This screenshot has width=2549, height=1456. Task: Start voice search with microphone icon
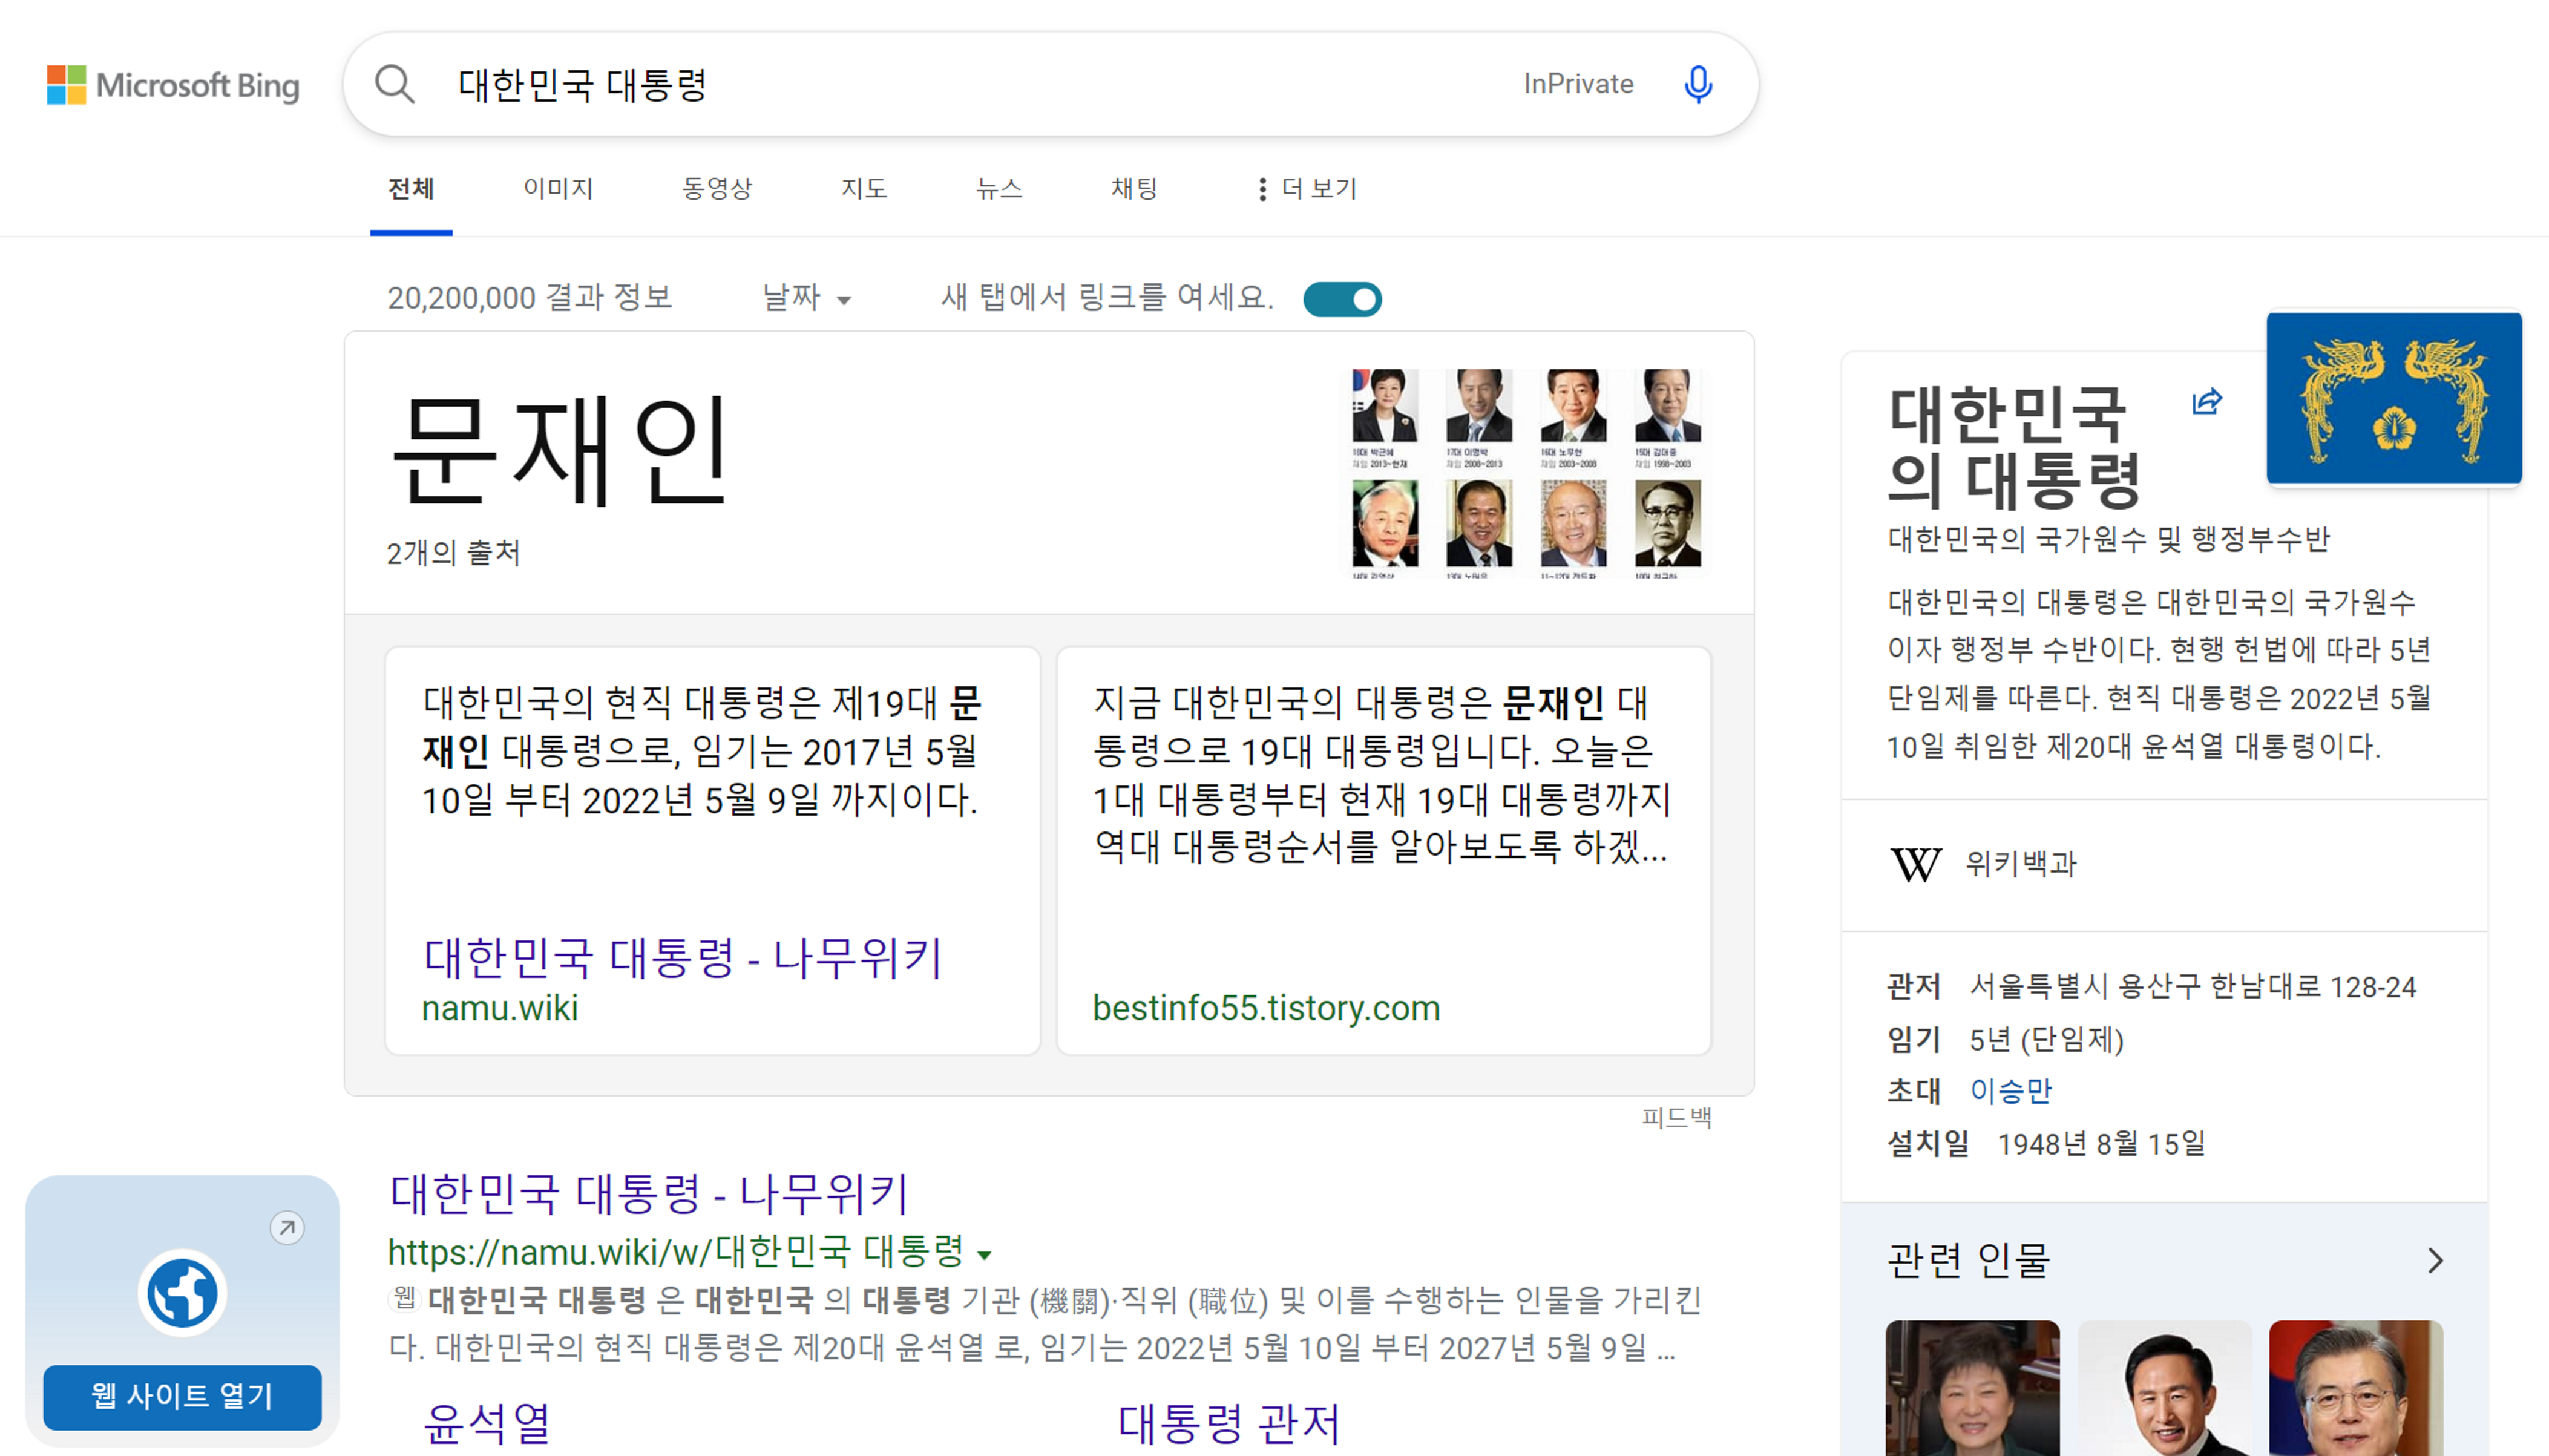click(x=1697, y=85)
